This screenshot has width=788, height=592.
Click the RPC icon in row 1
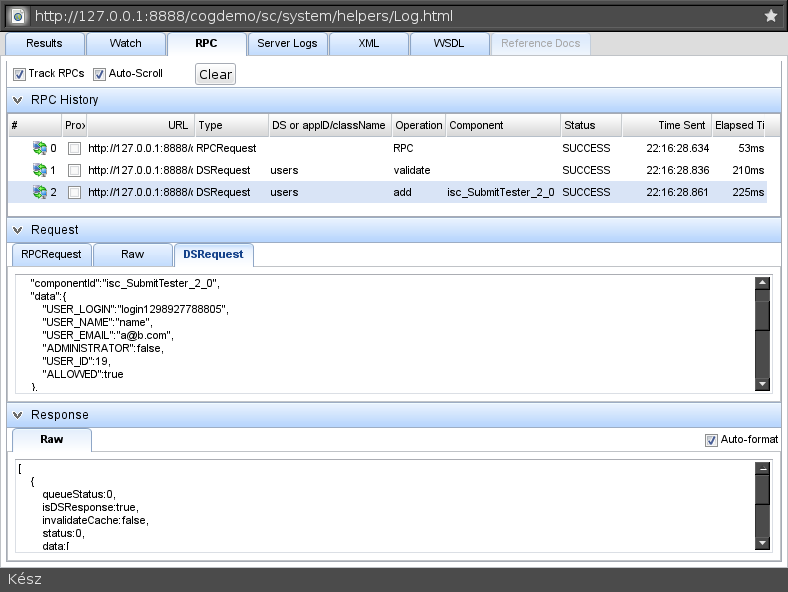[39, 170]
